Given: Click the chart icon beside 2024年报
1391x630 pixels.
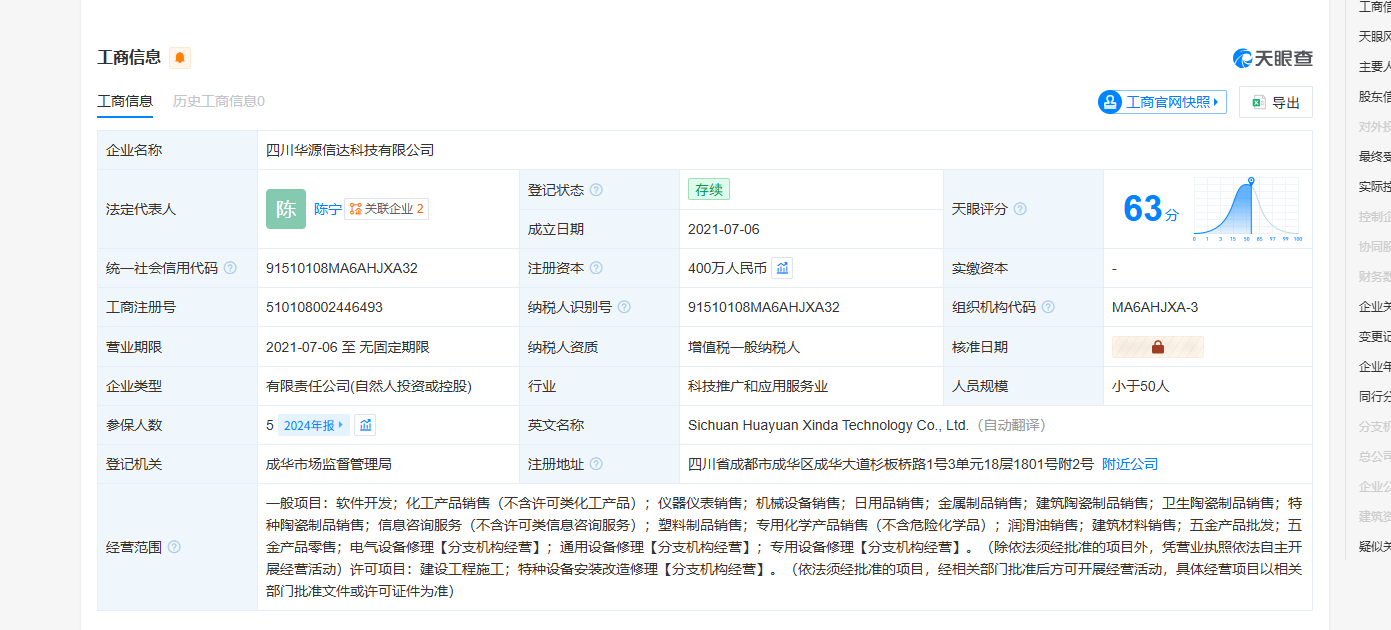Looking at the screenshot, I should click(366, 425).
